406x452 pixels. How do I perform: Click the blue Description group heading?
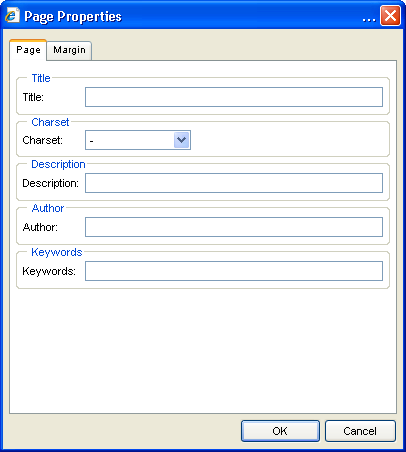58,164
